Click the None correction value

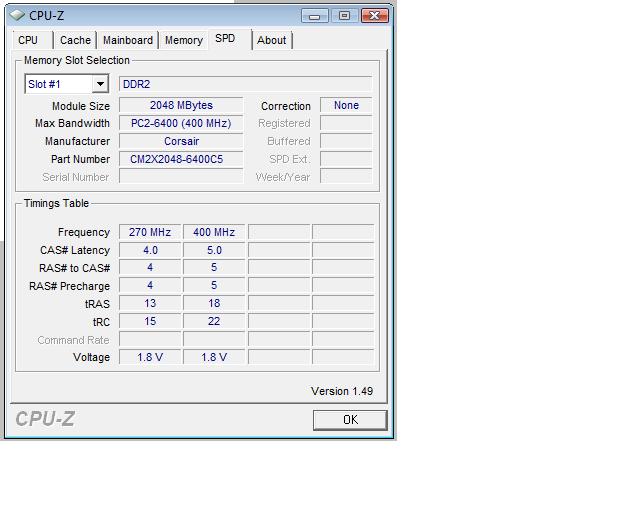(346, 105)
